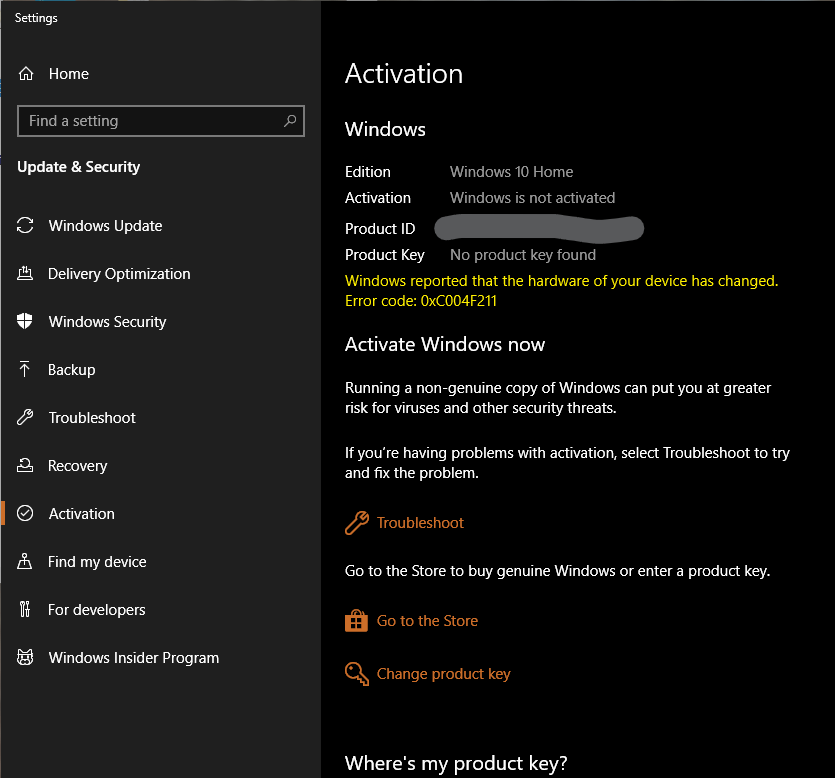Click the Change product key link
The width and height of the screenshot is (835, 778).
pos(444,674)
